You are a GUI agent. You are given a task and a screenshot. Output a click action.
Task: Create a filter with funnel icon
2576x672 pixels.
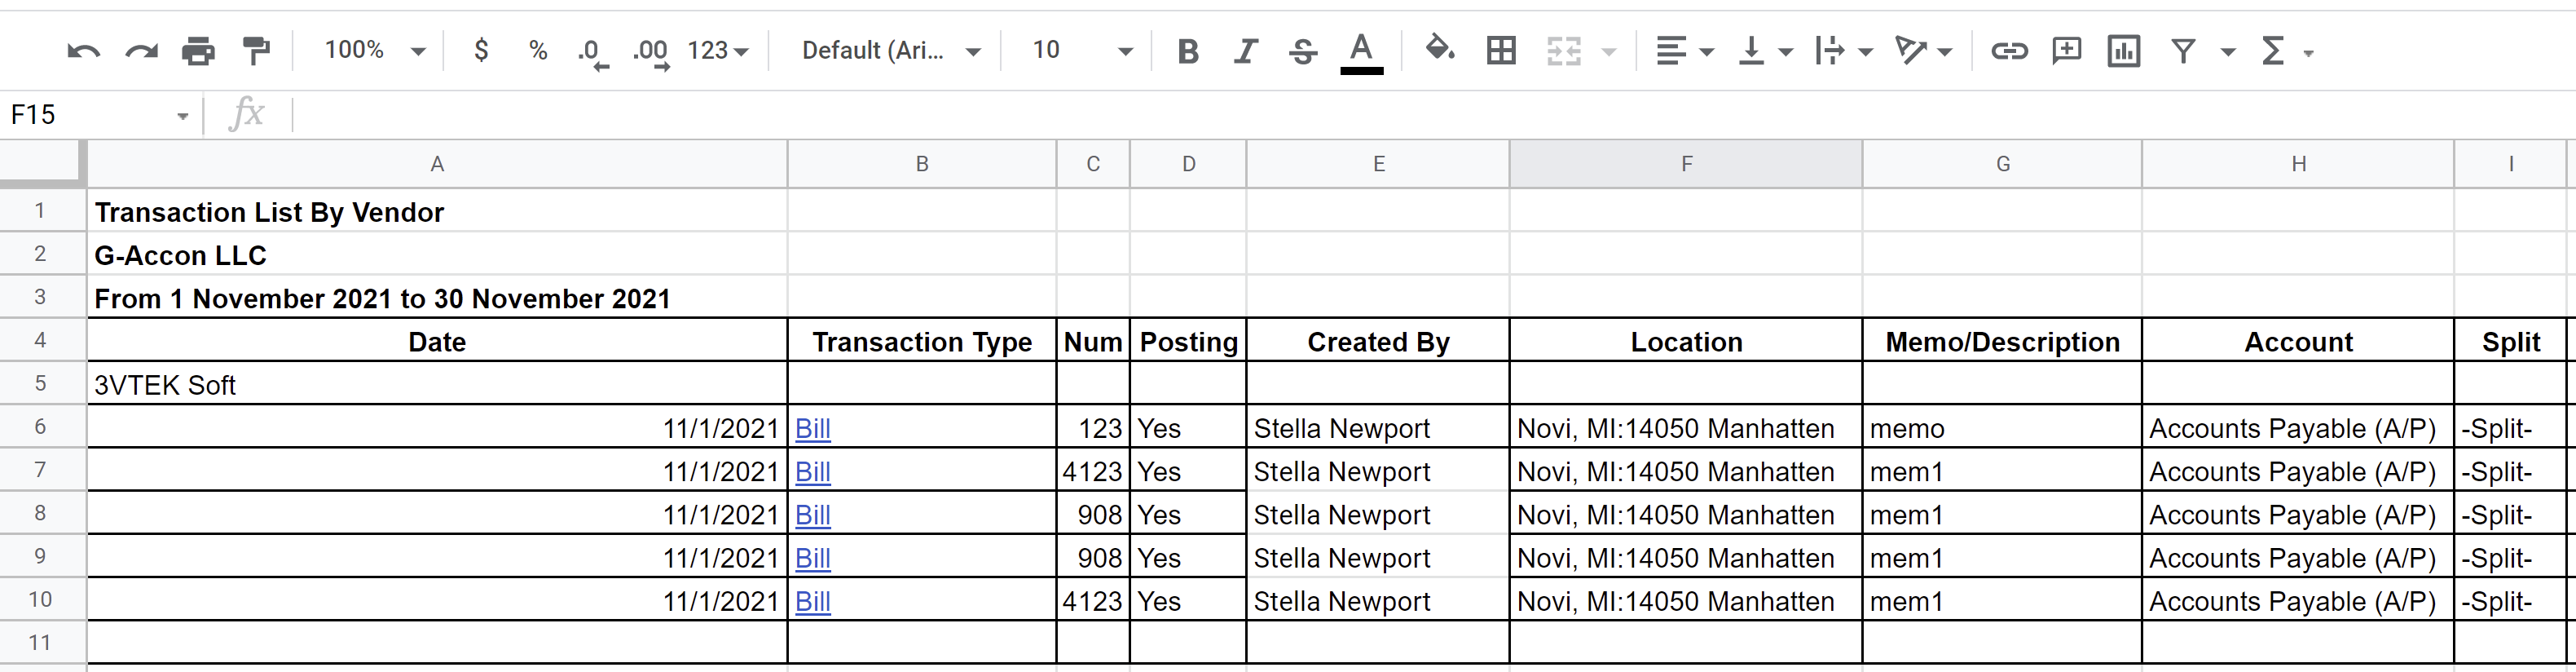click(x=2183, y=50)
